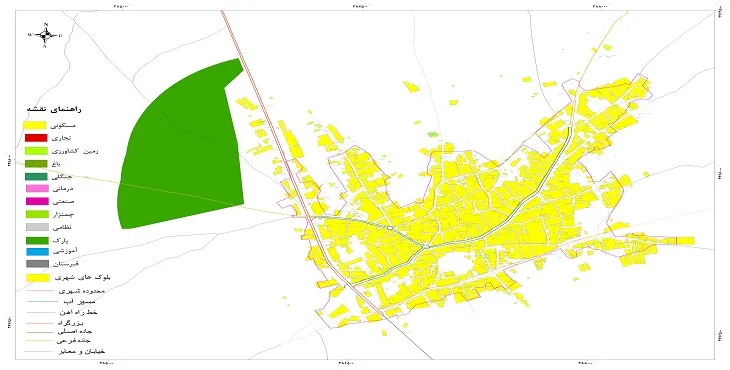730x370 pixels.
Task: Click the red تجاری legend swatch
Action: pos(36,138)
